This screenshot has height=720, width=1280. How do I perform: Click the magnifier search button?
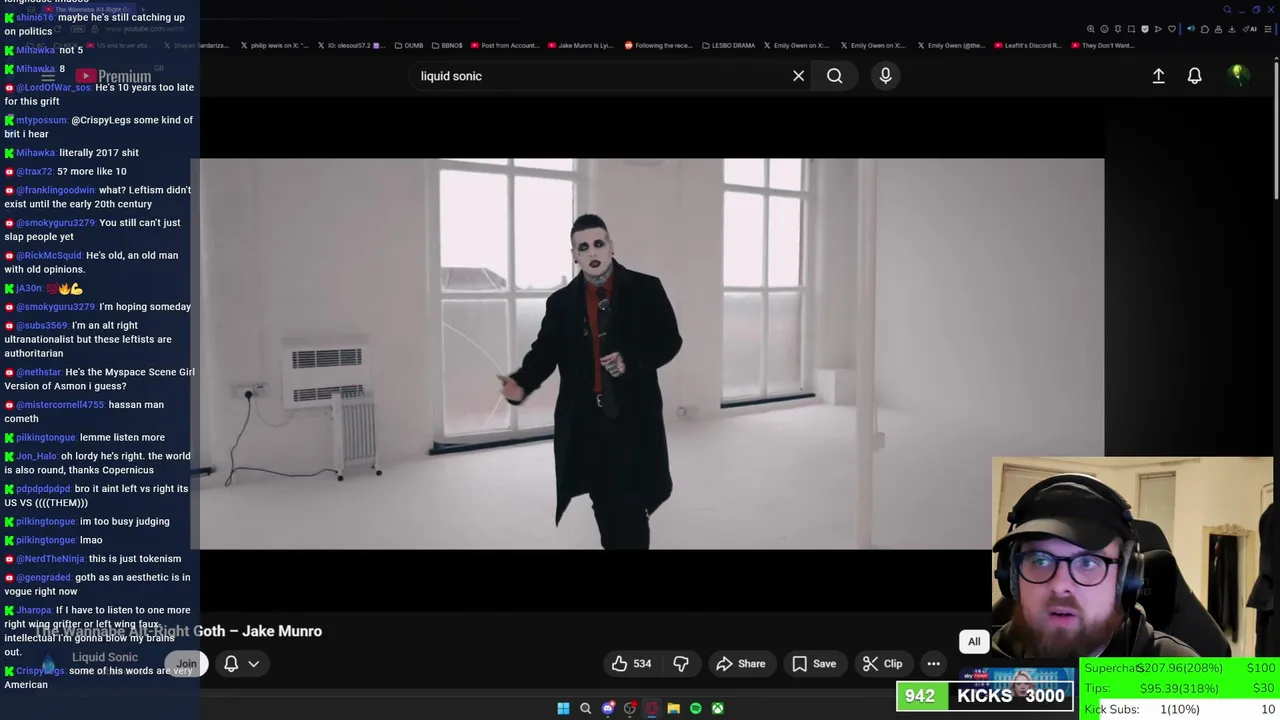tap(834, 76)
